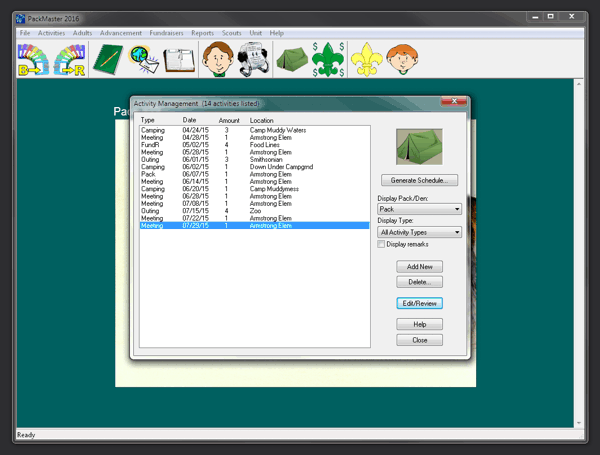Image resolution: width=600 pixels, height=455 pixels.
Task: Select the Meeting 04/28/15 row
Action: 254,137
